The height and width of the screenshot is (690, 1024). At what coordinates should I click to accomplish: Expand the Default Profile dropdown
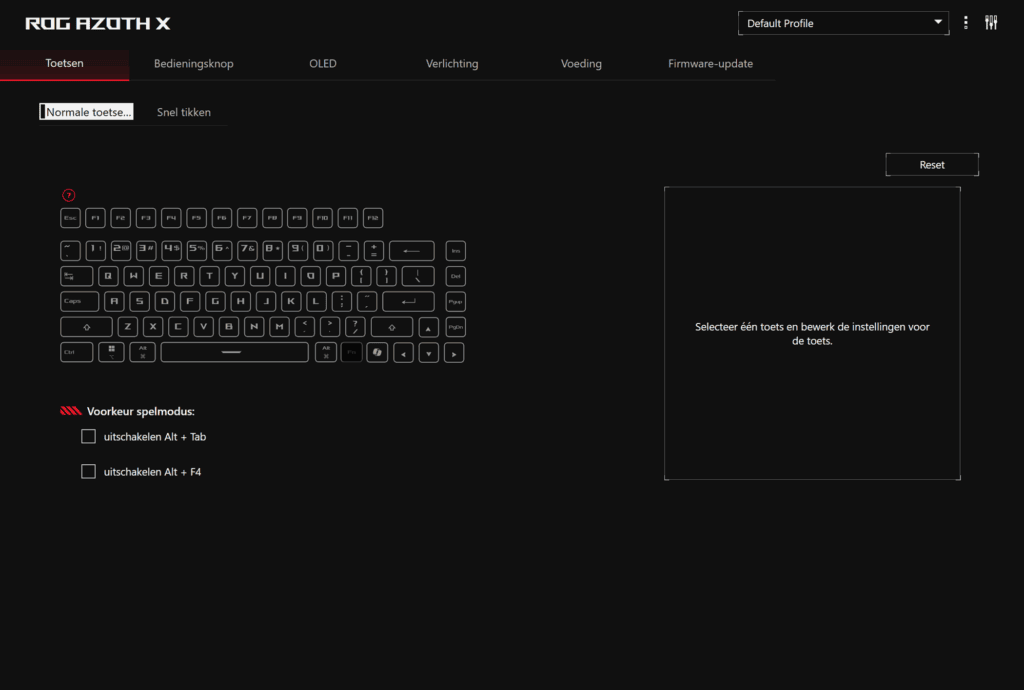pyautogui.click(x=843, y=23)
